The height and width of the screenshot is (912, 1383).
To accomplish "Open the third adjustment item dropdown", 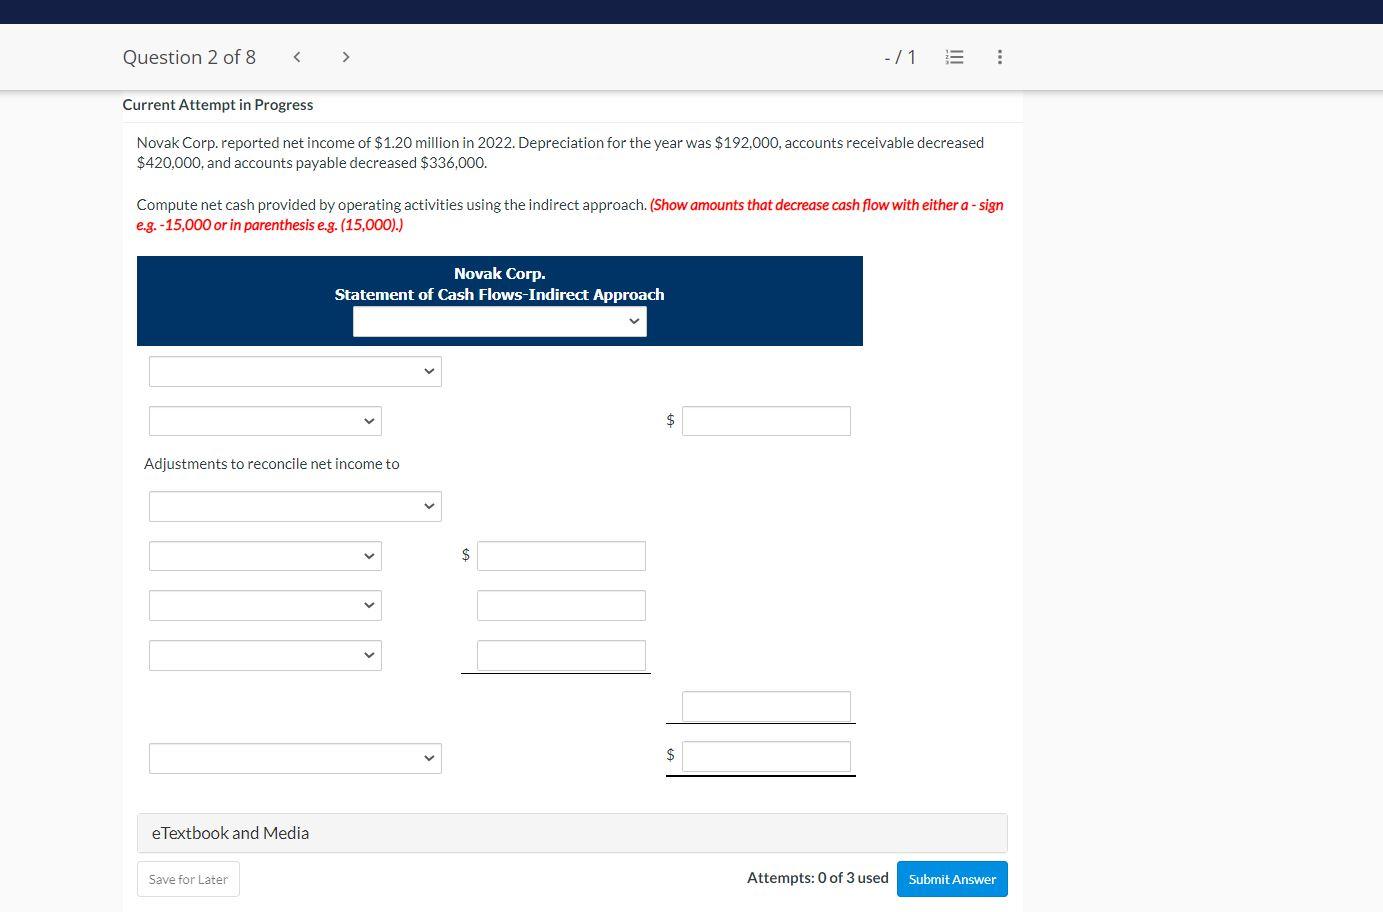I will tap(264, 655).
